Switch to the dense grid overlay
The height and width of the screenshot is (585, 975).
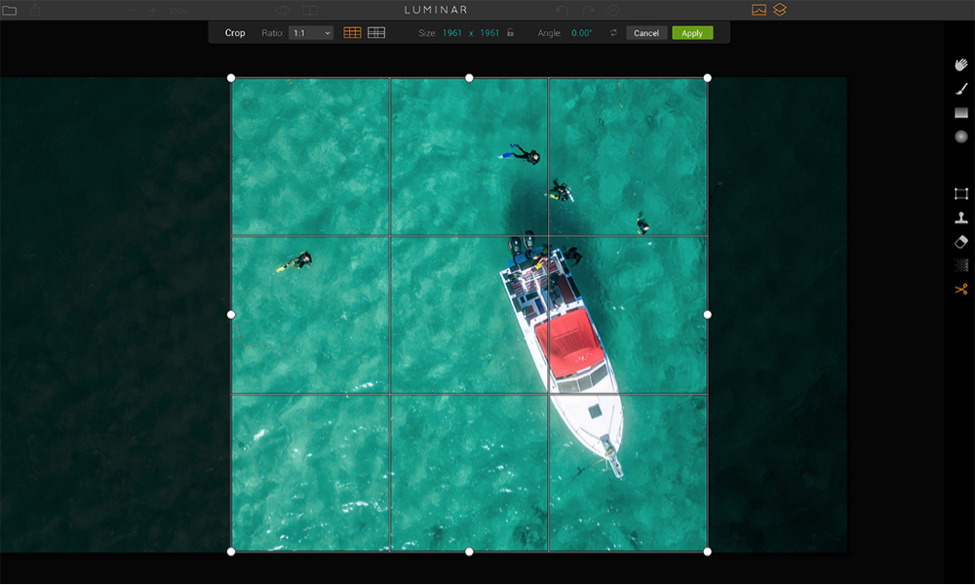point(376,33)
